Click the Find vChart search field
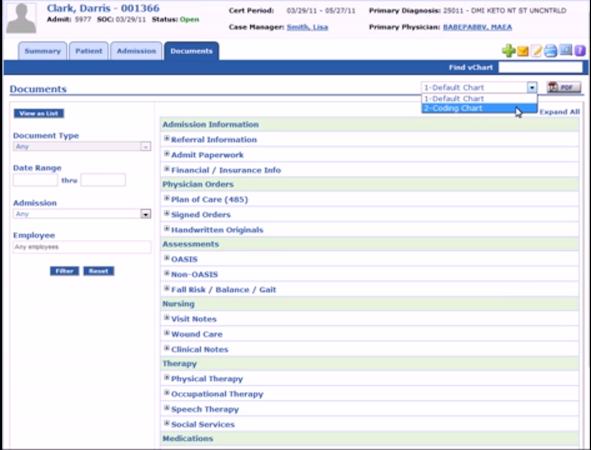The width and height of the screenshot is (591, 450). tap(540, 67)
